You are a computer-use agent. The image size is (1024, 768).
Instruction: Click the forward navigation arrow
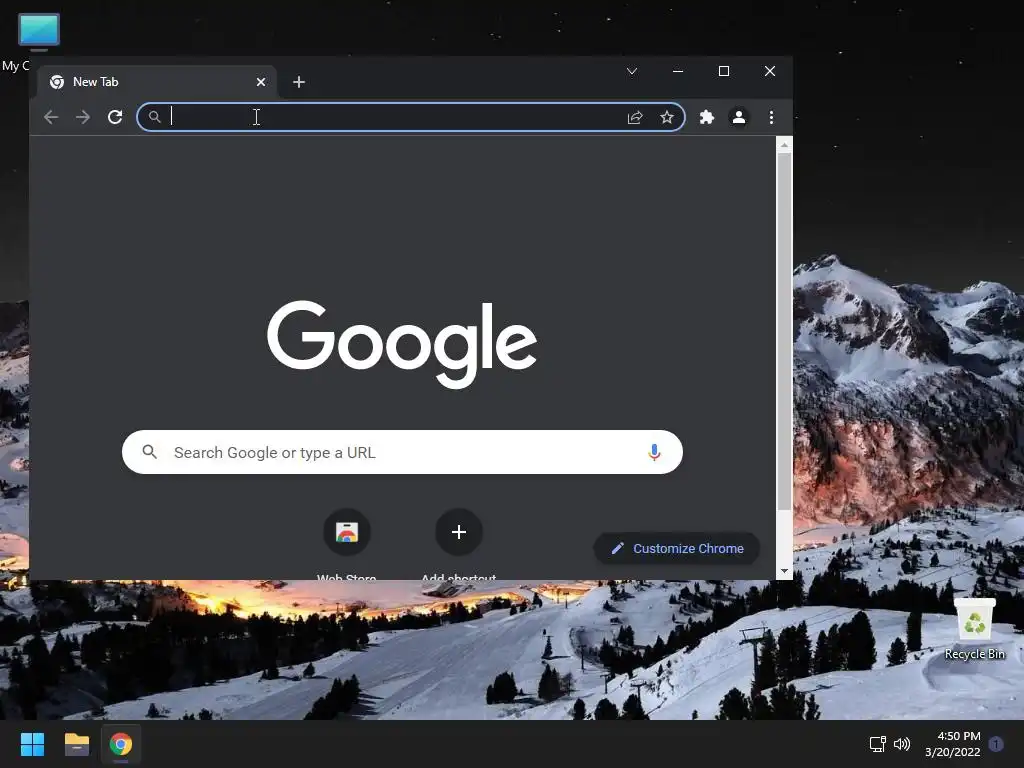coord(83,117)
